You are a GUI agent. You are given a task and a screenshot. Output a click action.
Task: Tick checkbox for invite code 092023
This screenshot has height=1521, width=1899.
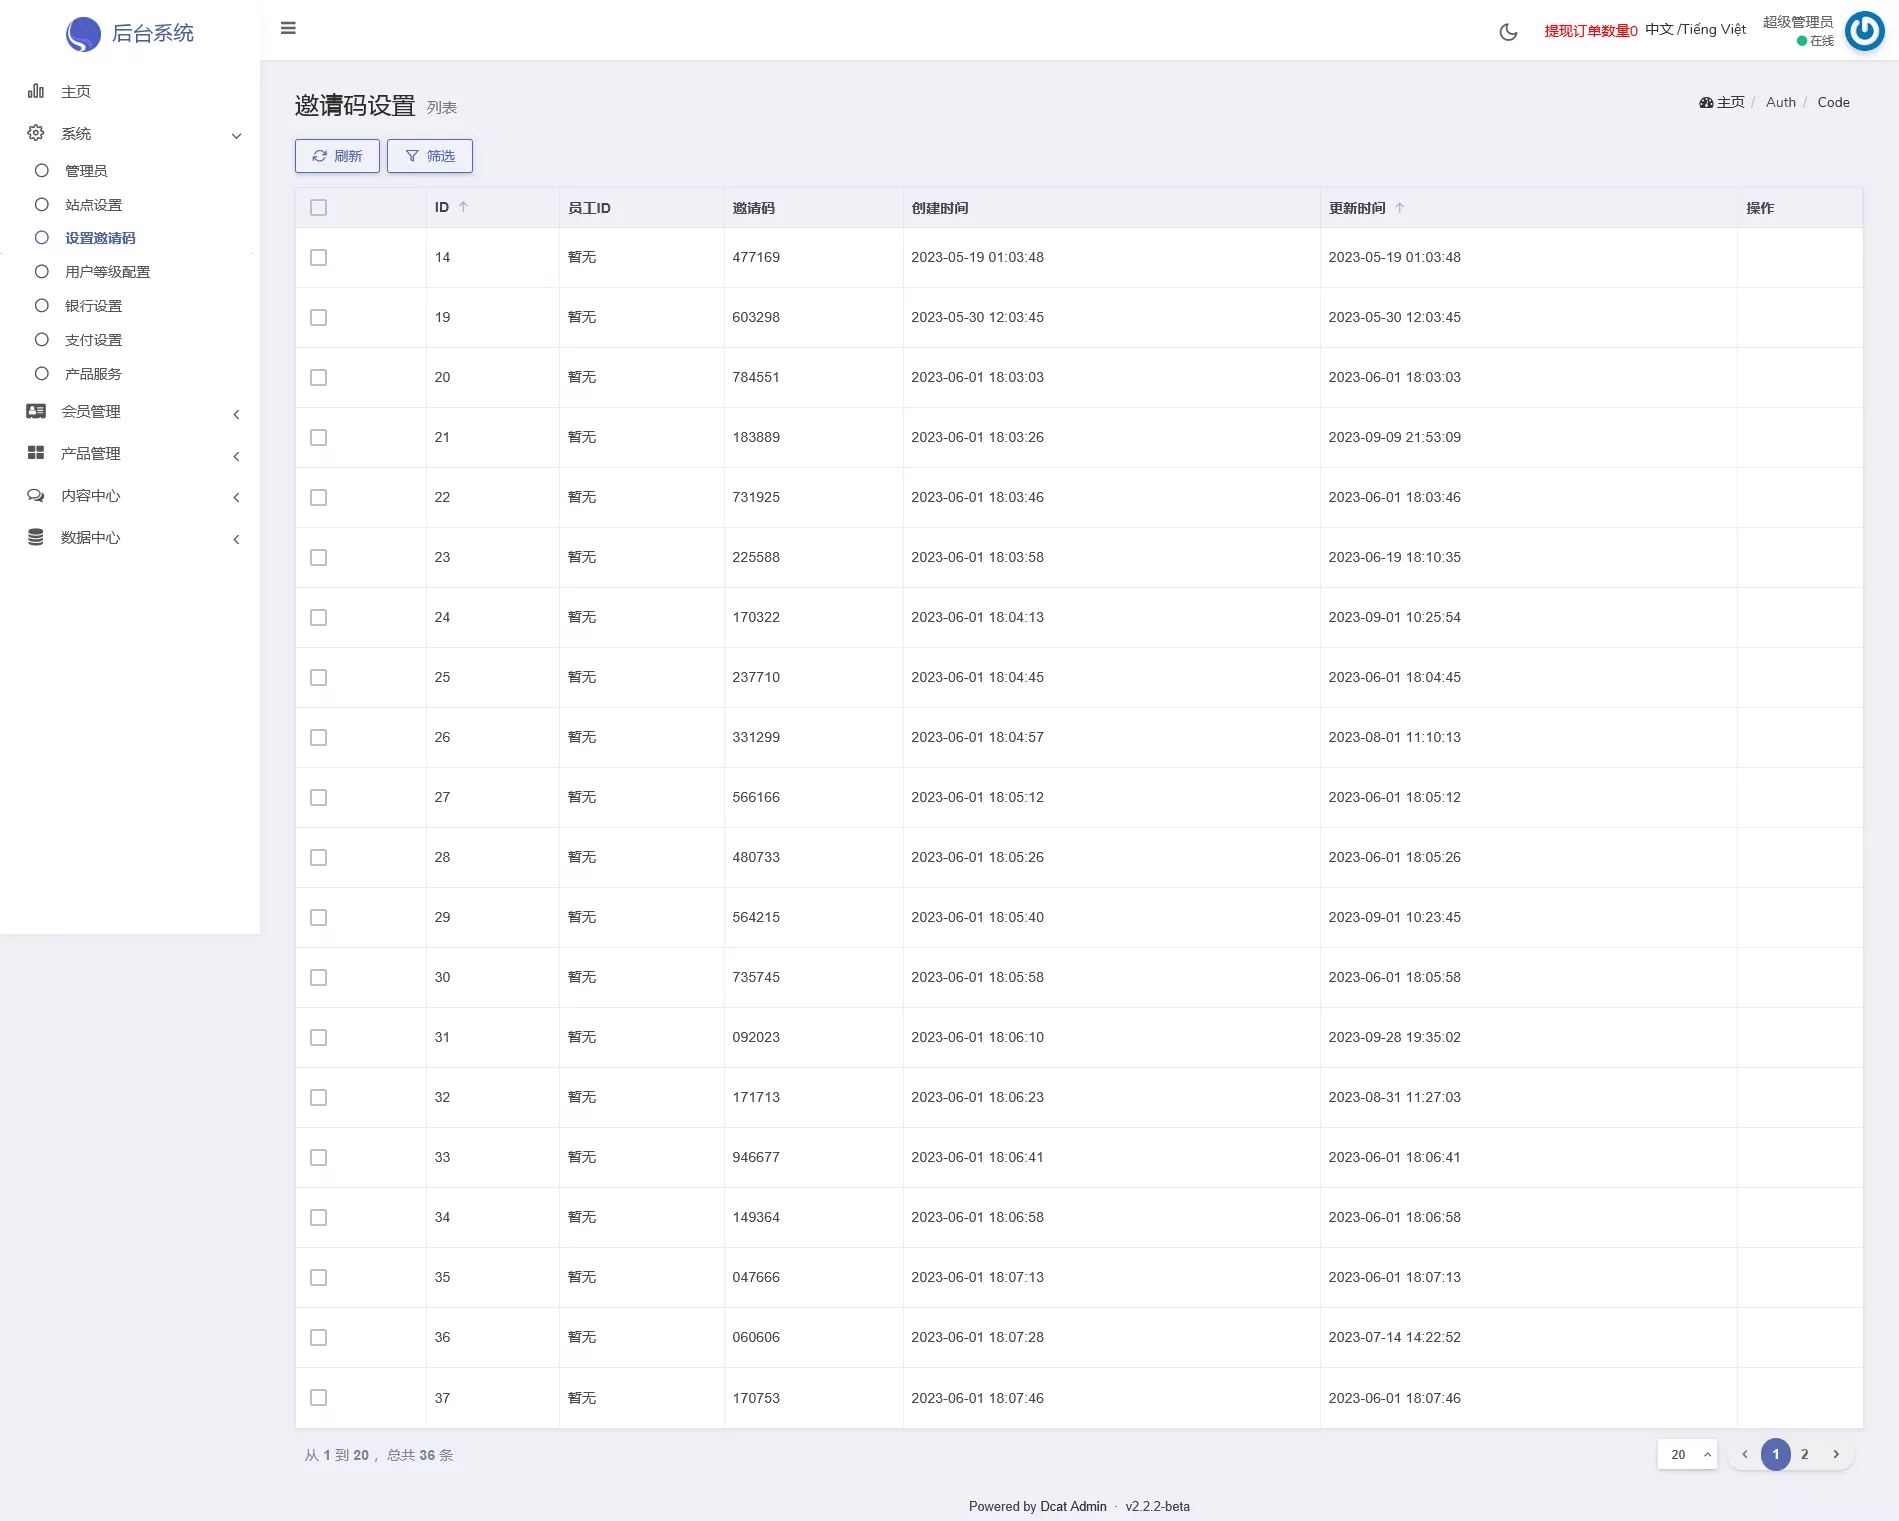tap(318, 1037)
